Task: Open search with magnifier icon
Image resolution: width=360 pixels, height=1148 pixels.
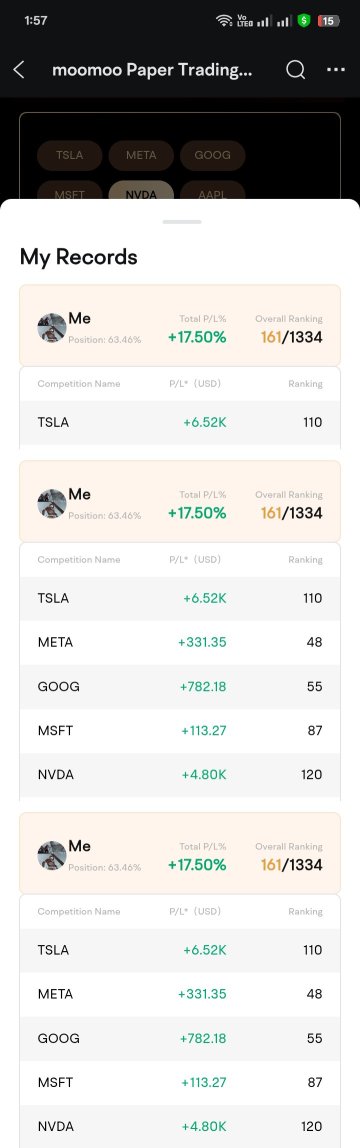Action: point(295,70)
